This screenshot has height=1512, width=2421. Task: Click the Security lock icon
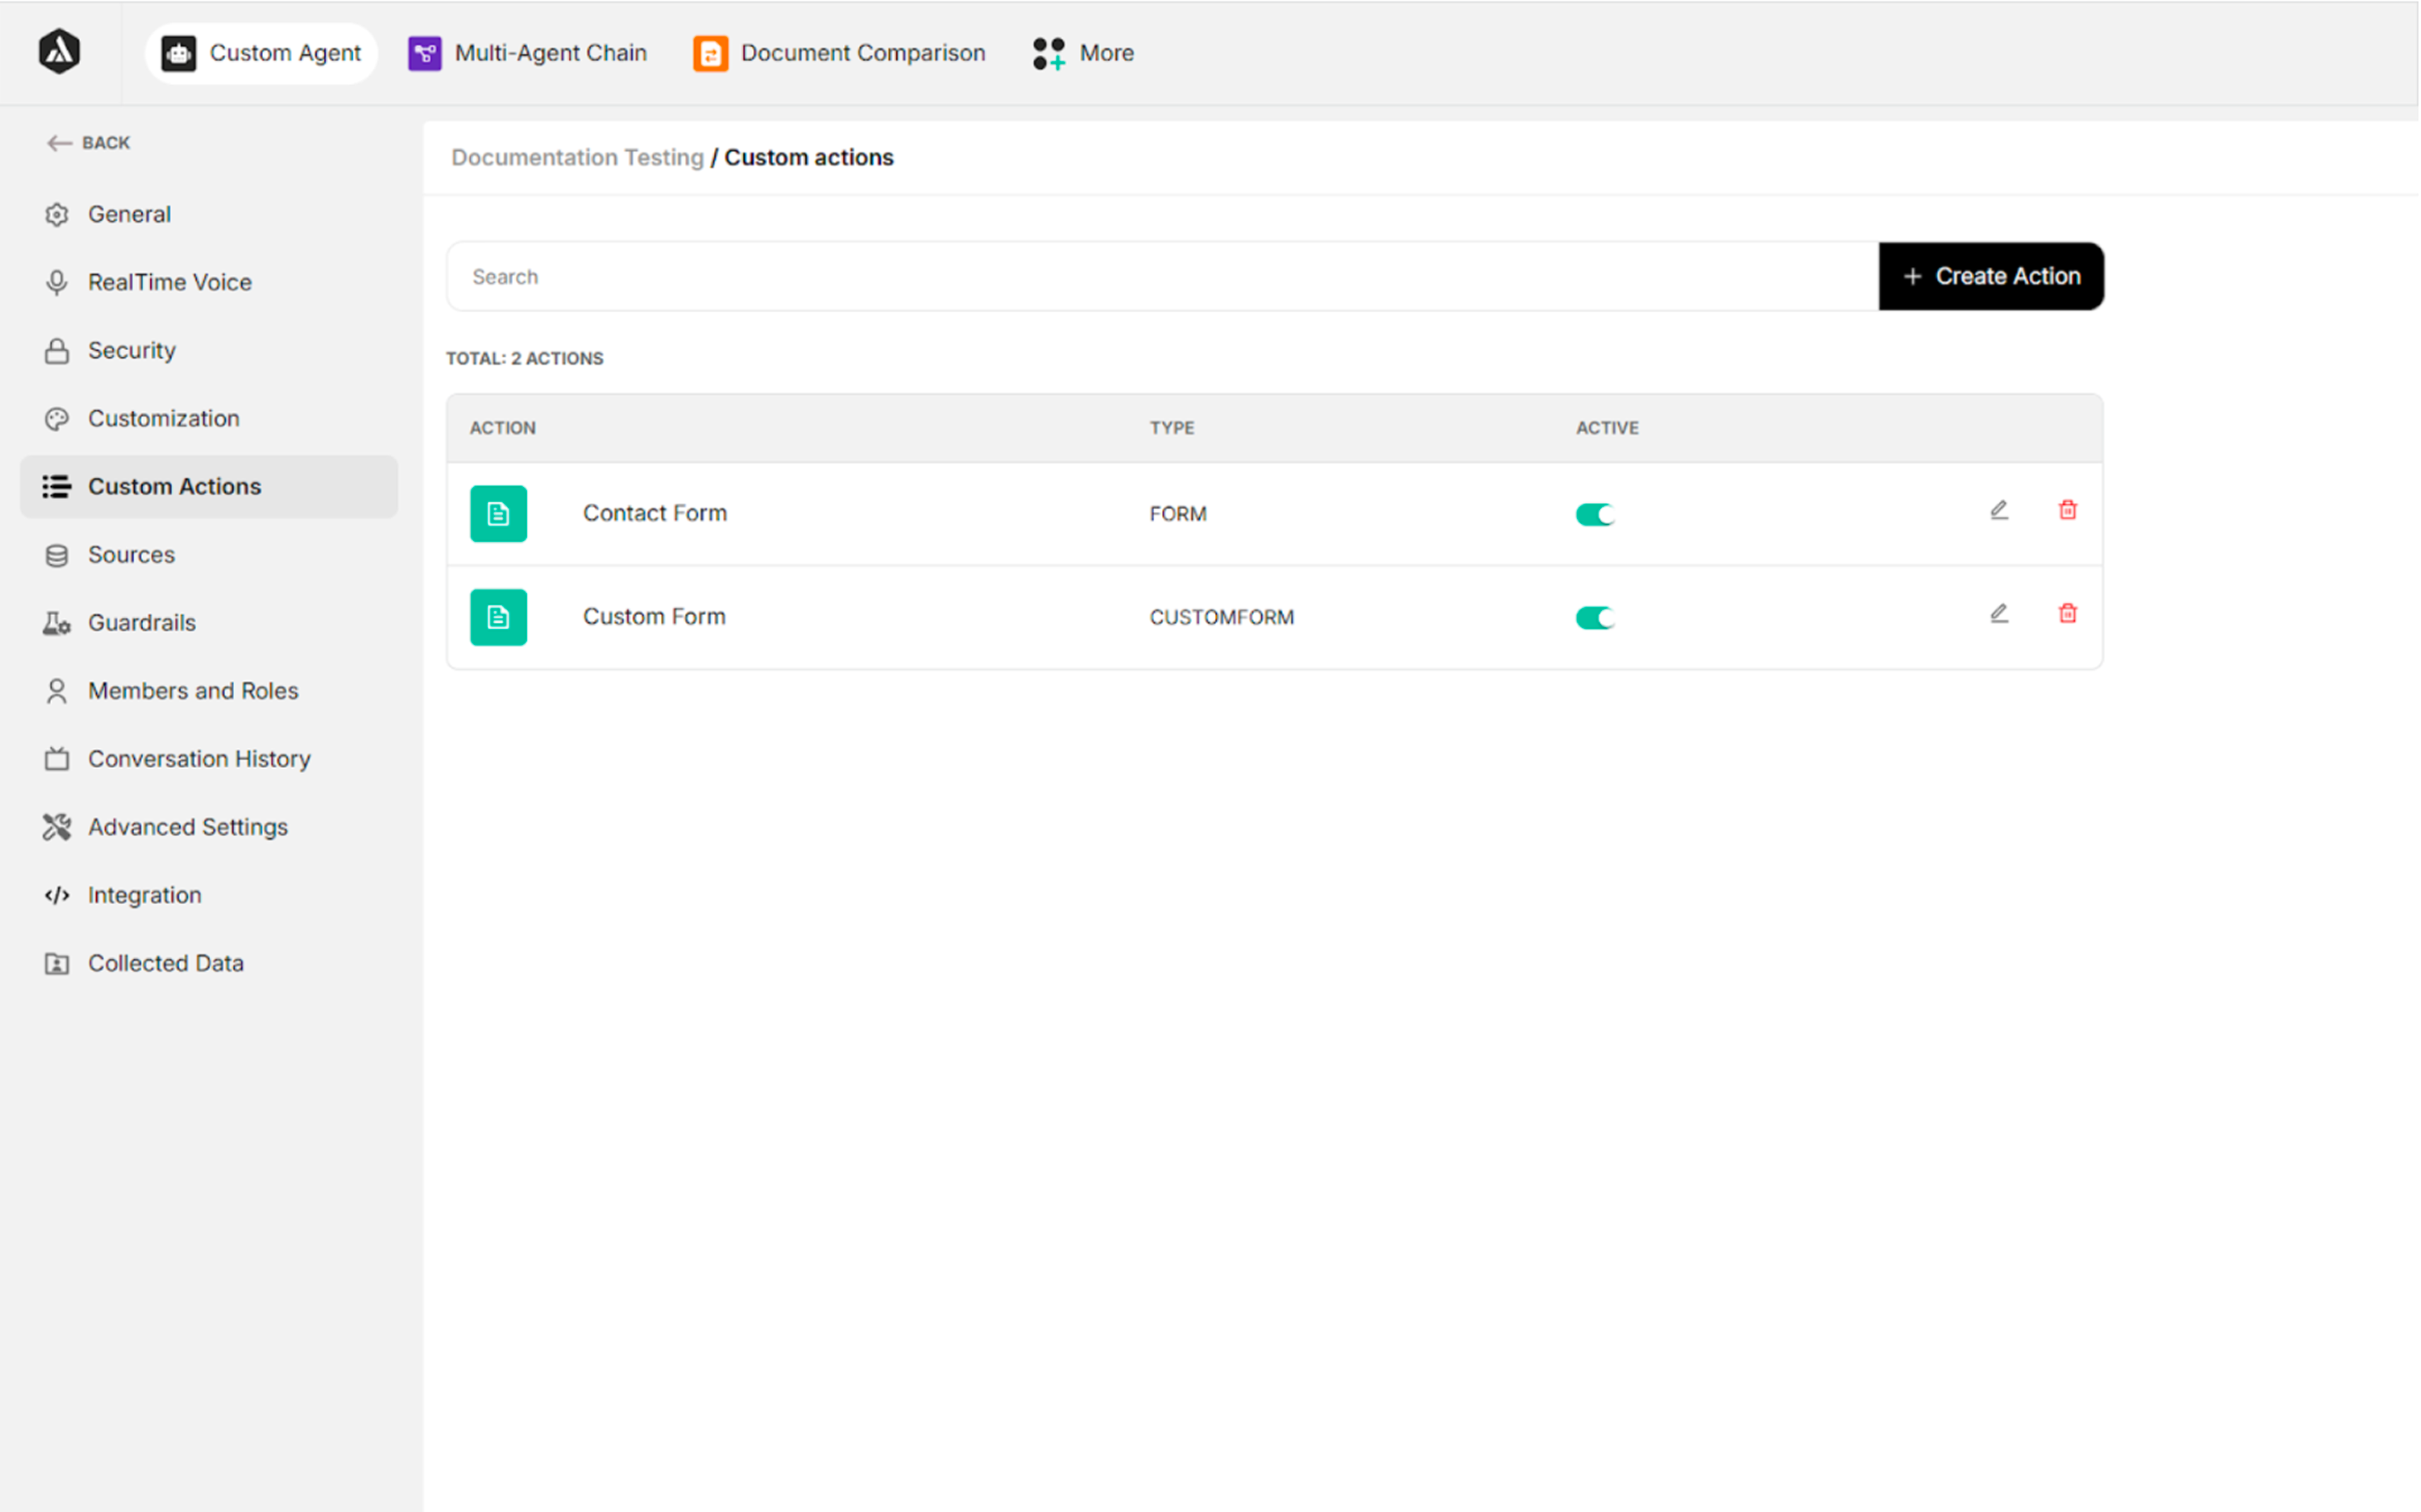(57, 351)
